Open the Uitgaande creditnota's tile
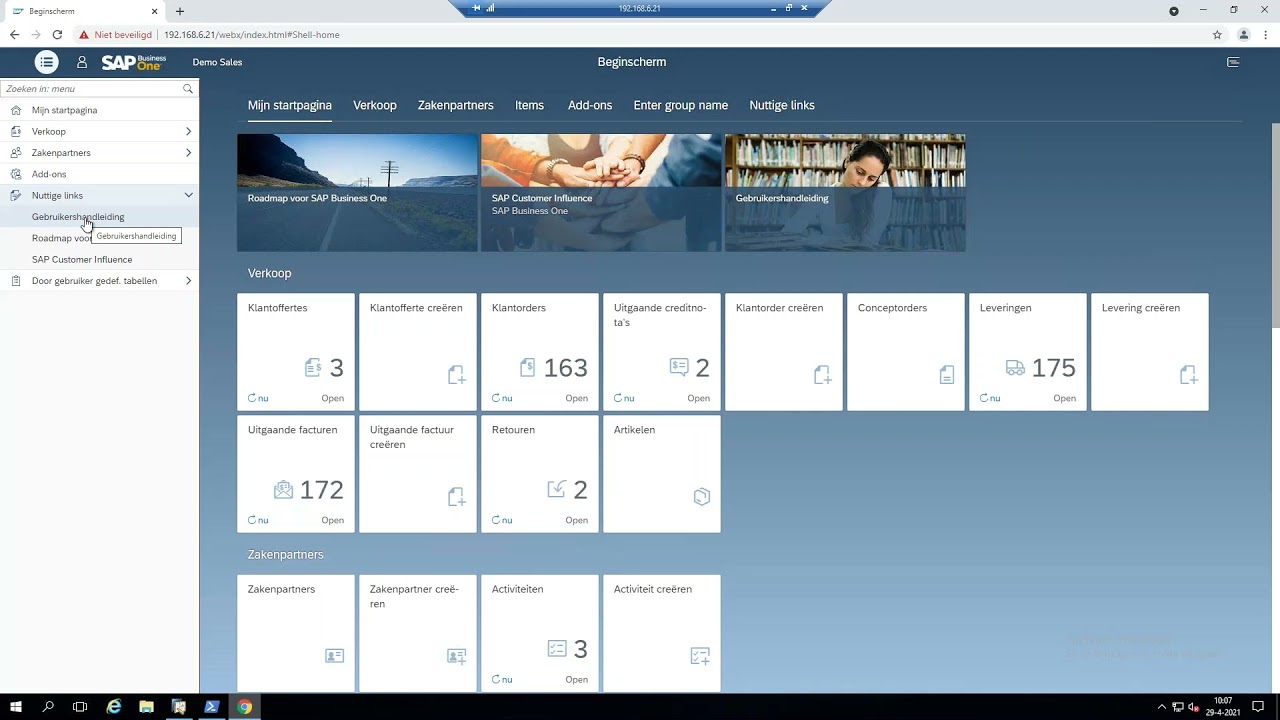 662,352
